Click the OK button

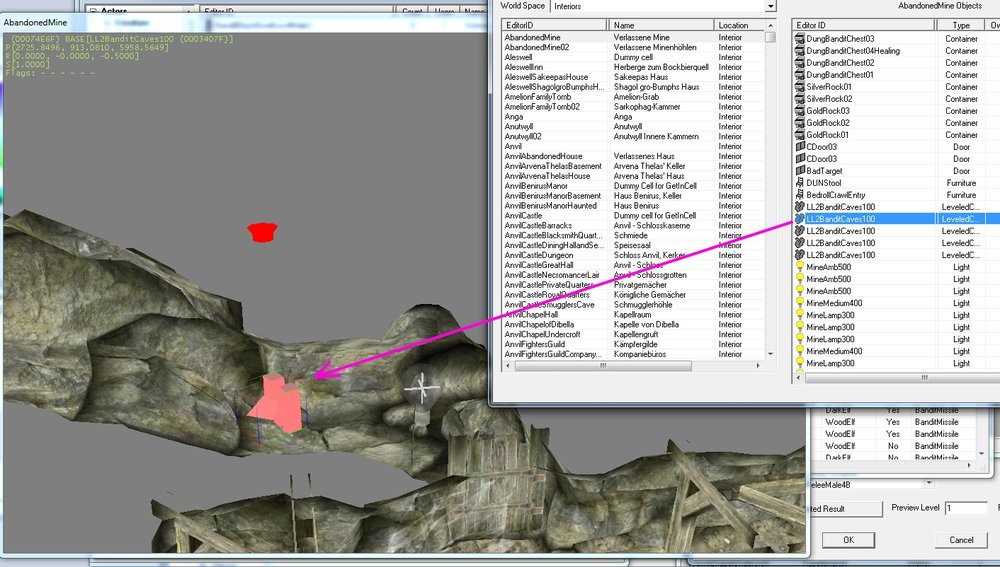(848, 540)
